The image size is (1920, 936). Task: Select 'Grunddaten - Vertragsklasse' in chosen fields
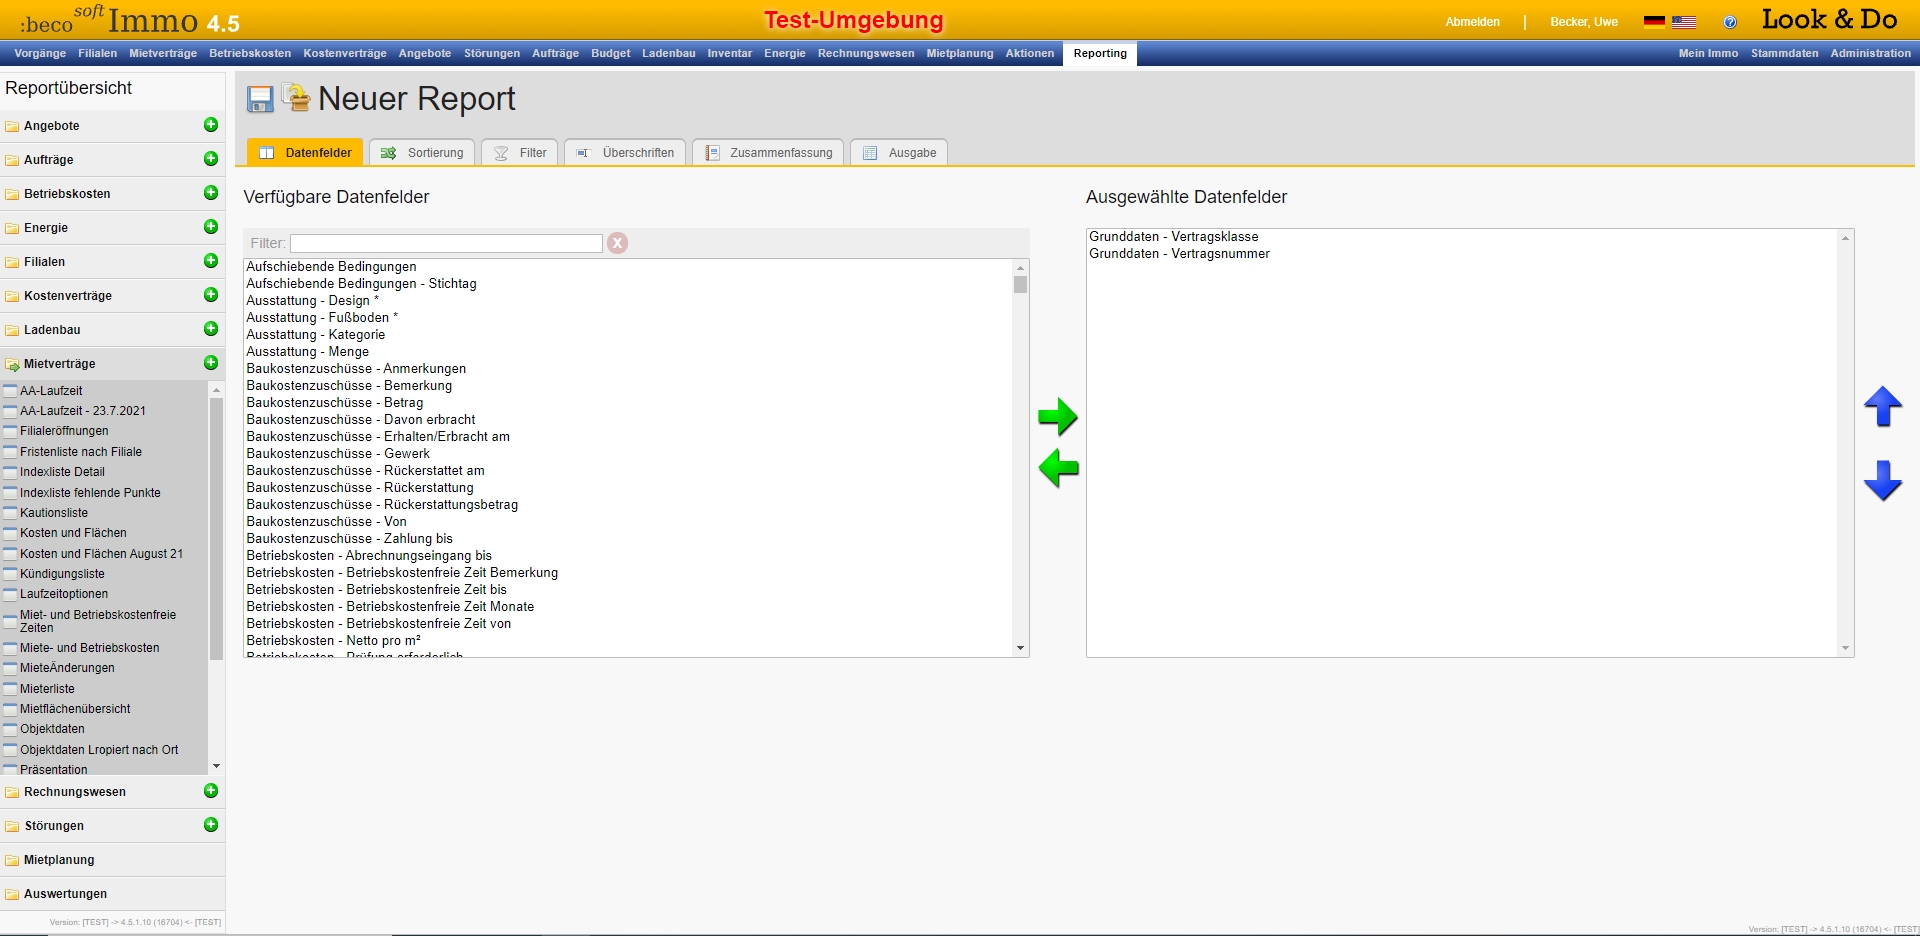1174,237
